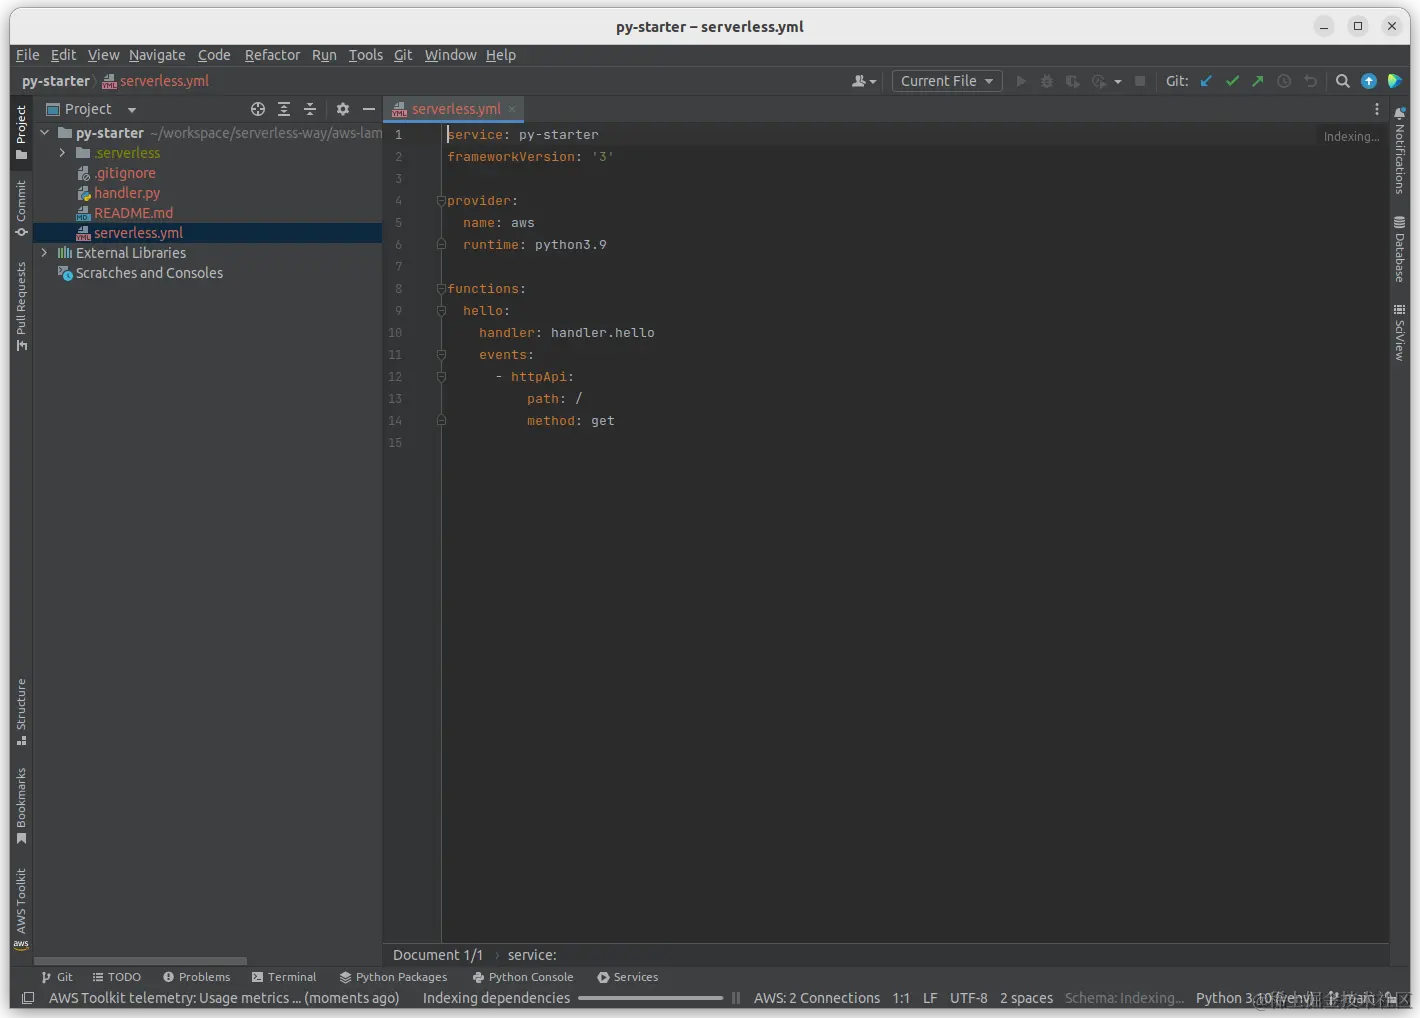Open the Services tool window
Viewport: 1420px width, 1018px height.
point(628,977)
